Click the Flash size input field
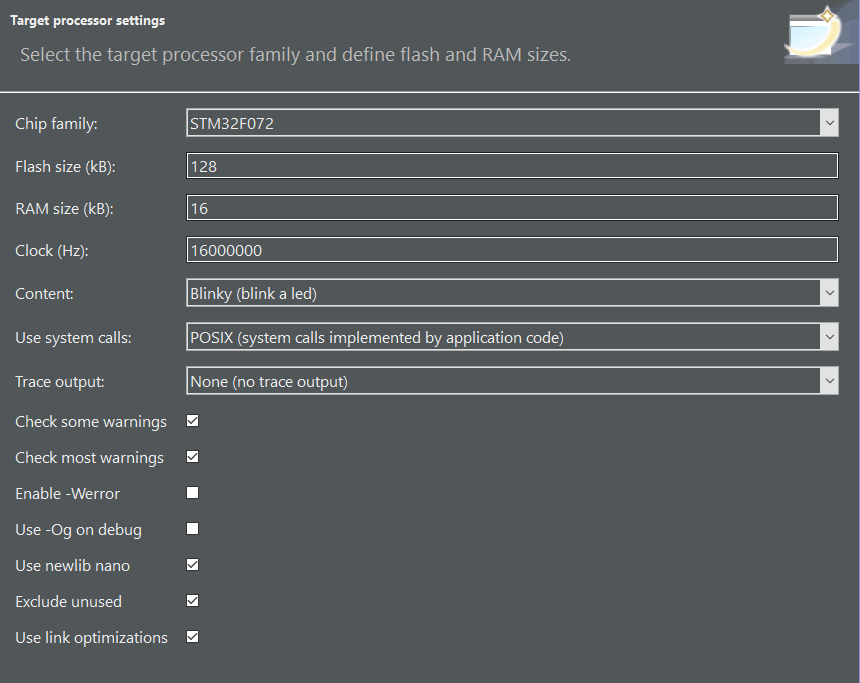The height and width of the screenshot is (683, 860). coord(512,166)
